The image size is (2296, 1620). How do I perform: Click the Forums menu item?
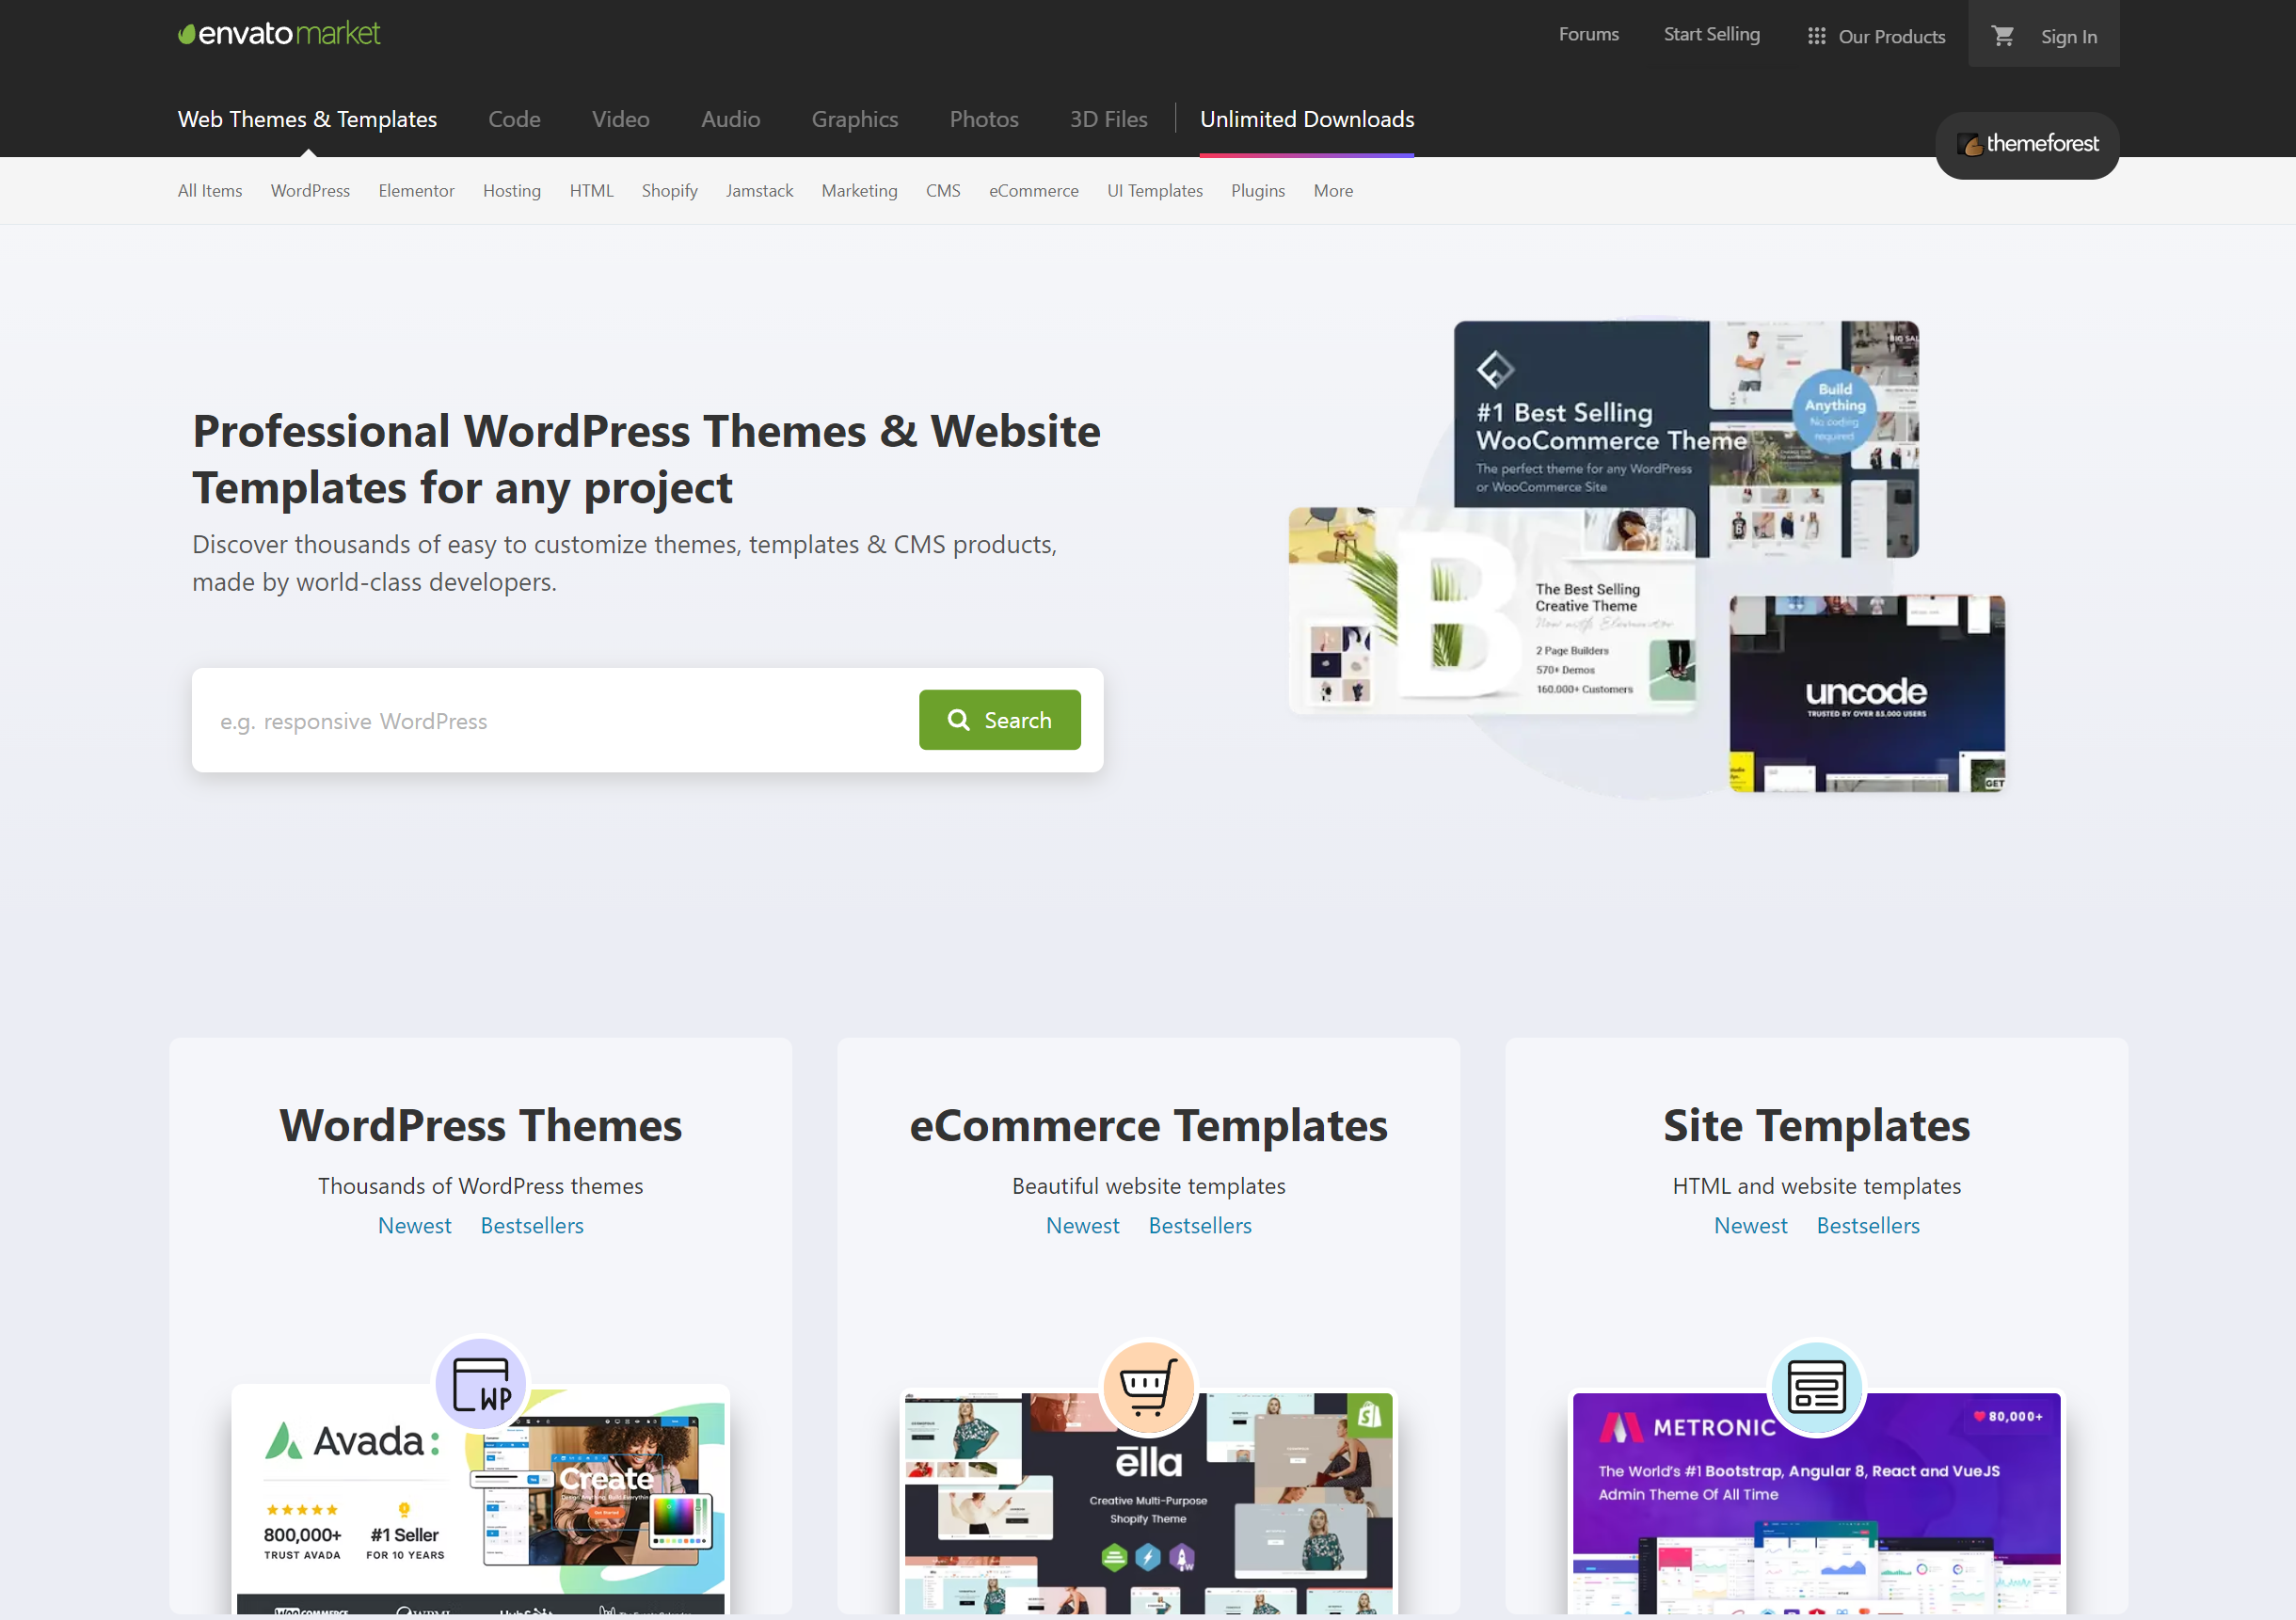(1586, 33)
